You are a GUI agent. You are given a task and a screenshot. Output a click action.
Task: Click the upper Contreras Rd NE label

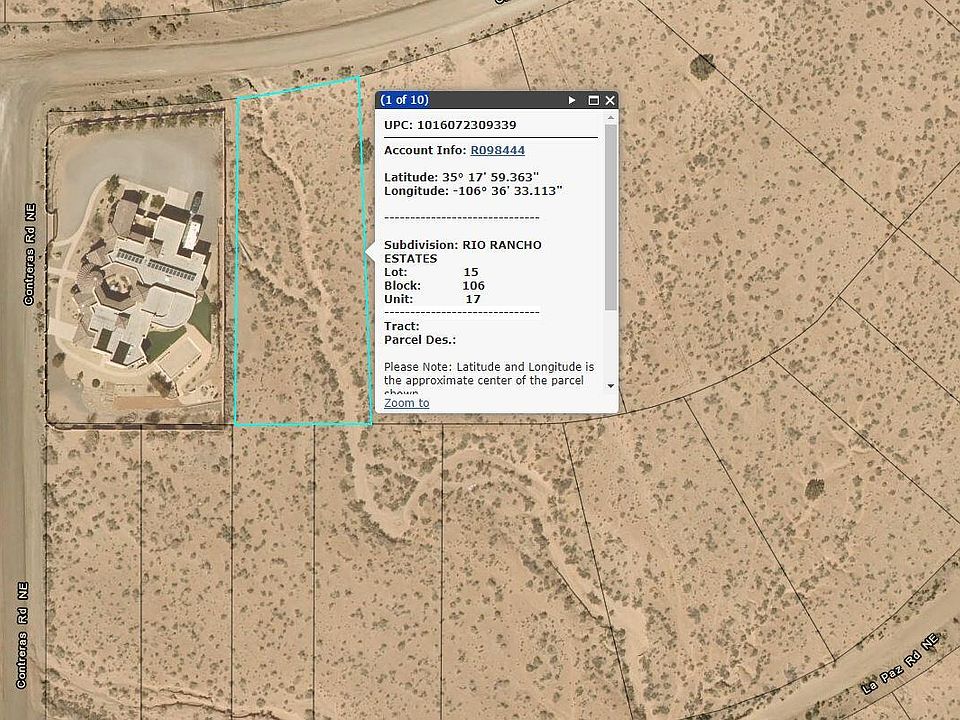29,255
